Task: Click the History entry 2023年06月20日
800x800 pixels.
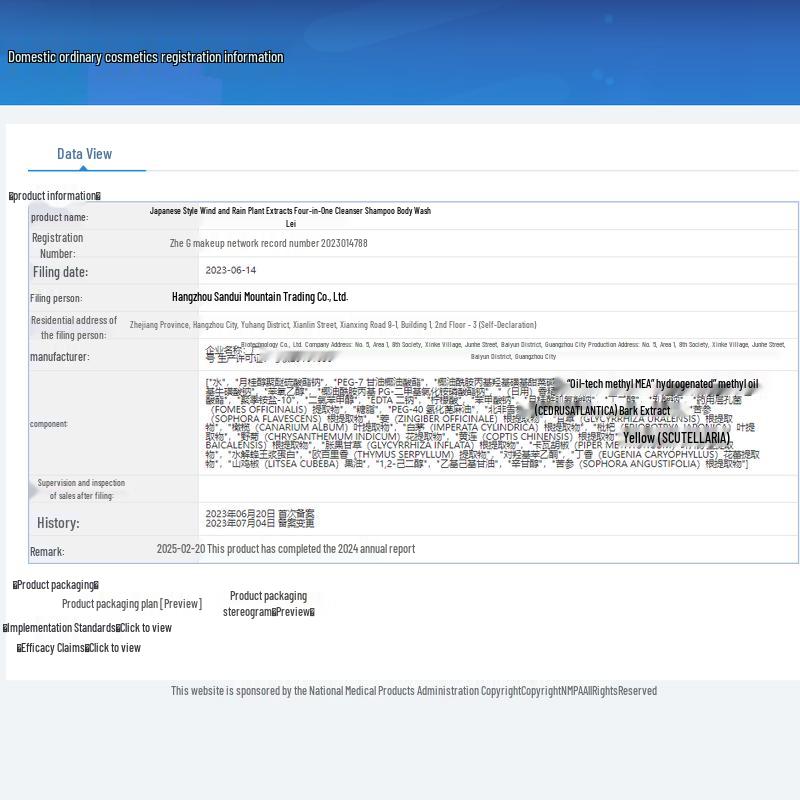Action: tap(260, 513)
